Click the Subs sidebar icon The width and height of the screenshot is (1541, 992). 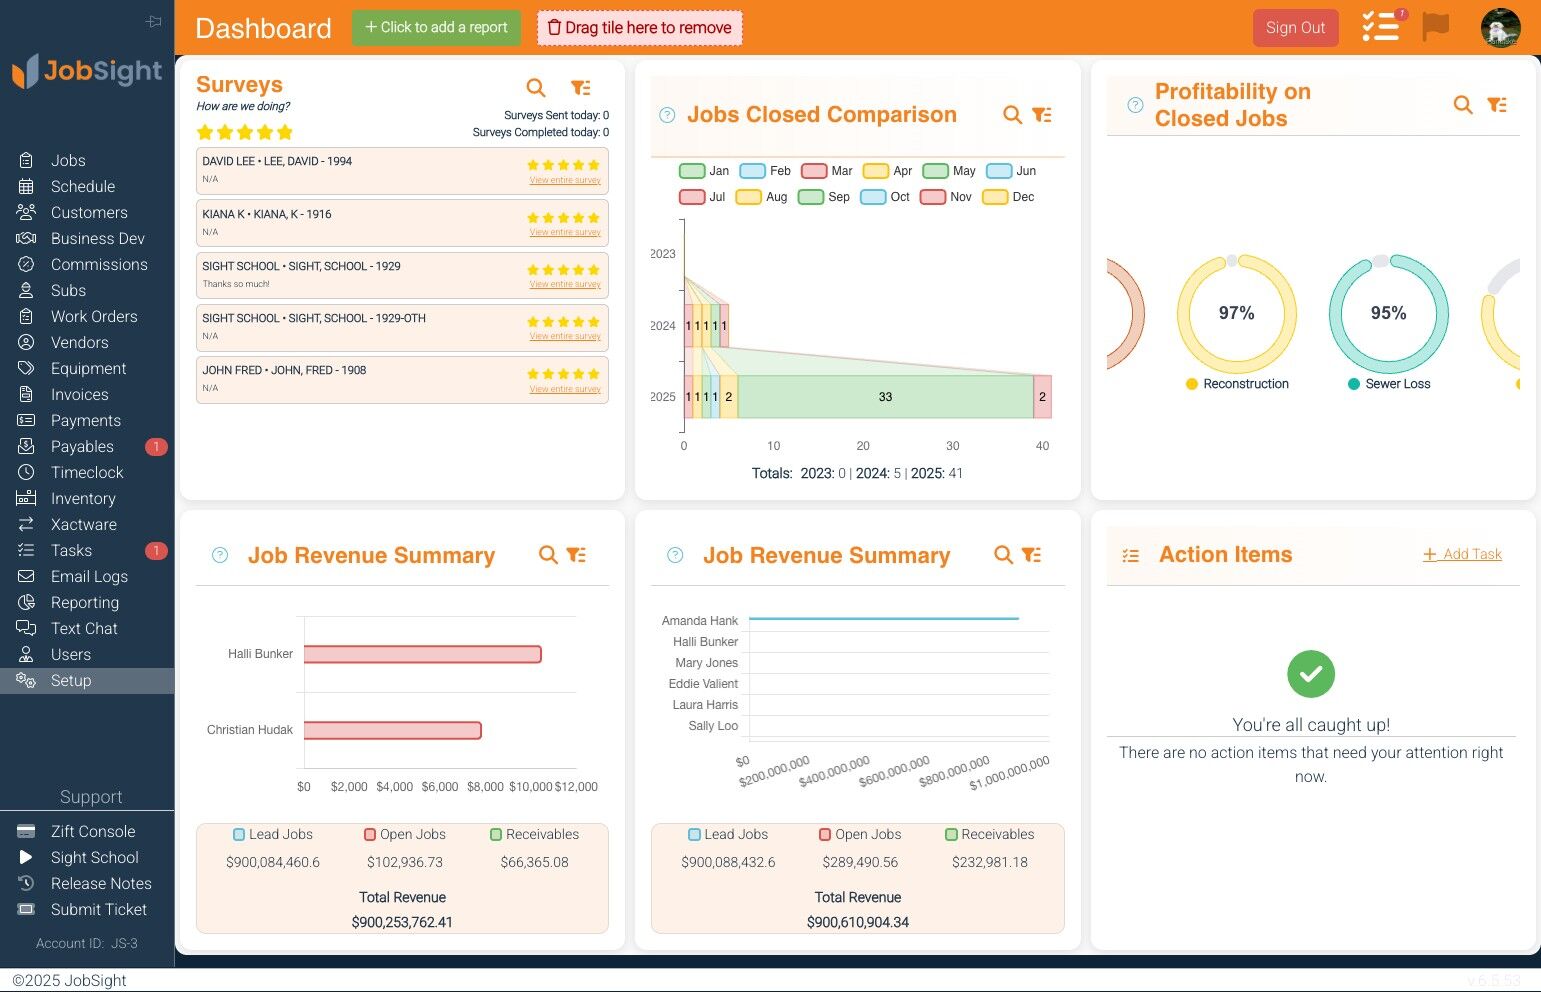26,290
